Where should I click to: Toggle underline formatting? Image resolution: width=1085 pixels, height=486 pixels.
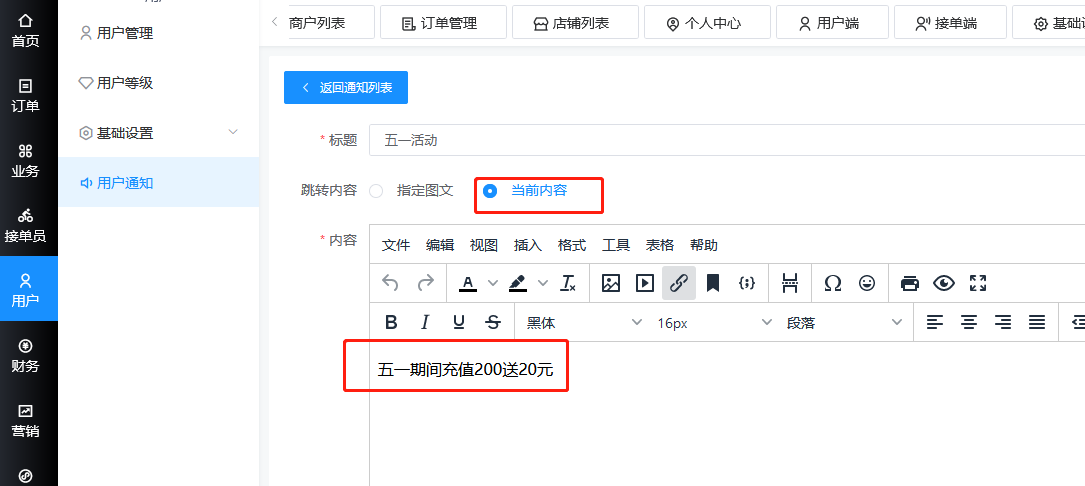tap(459, 322)
